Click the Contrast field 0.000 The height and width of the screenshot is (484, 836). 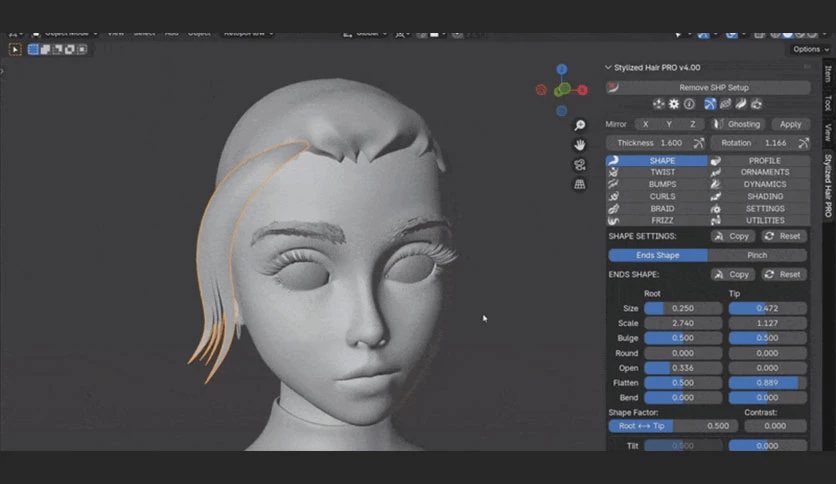coord(775,426)
